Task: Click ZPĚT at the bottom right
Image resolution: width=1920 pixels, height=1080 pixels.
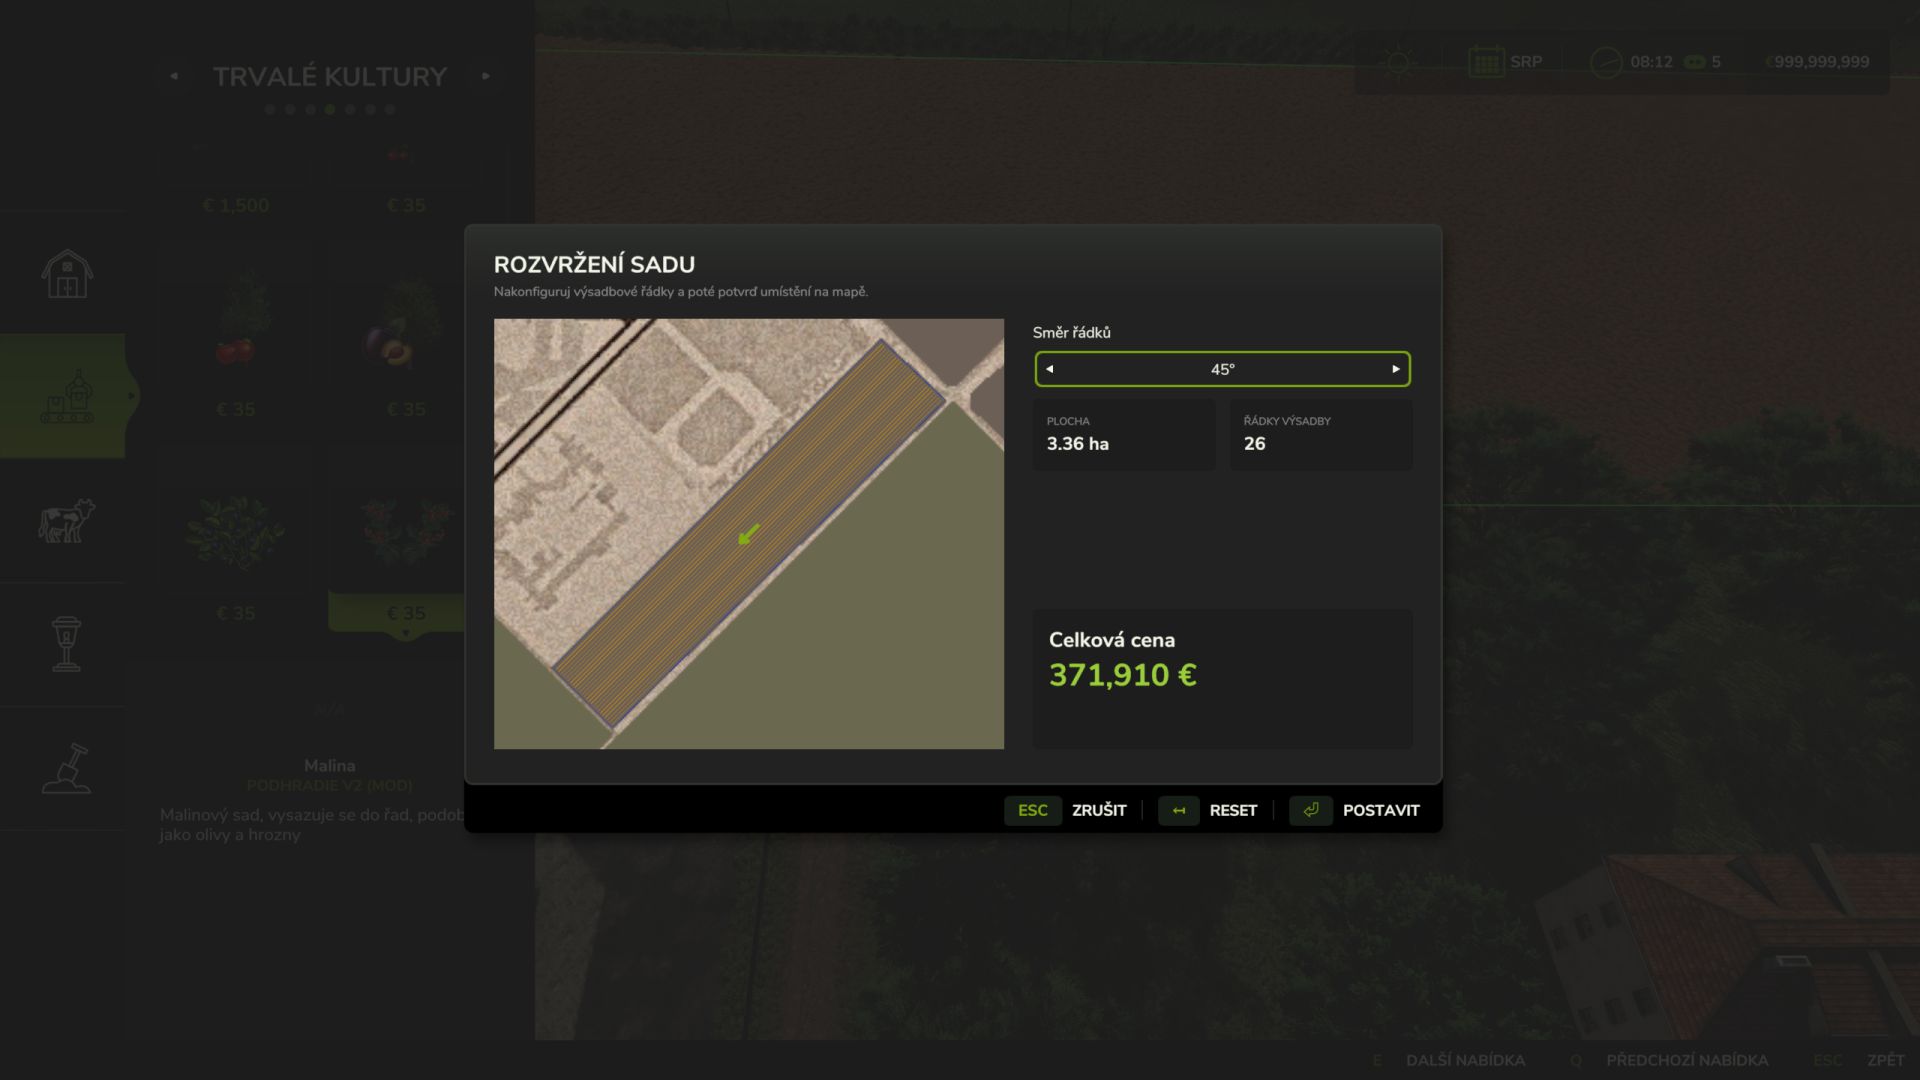Action: [1886, 1060]
